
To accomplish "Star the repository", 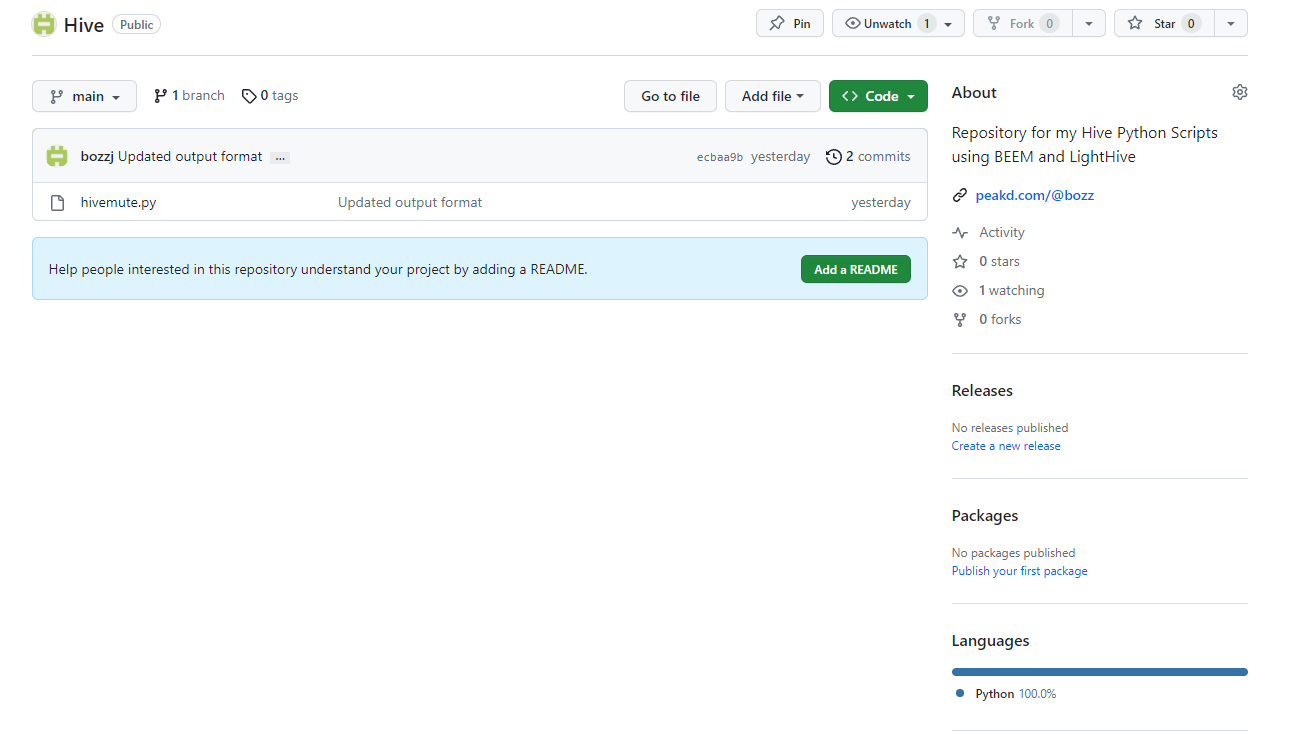I will pyautogui.click(x=1164, y=23).
